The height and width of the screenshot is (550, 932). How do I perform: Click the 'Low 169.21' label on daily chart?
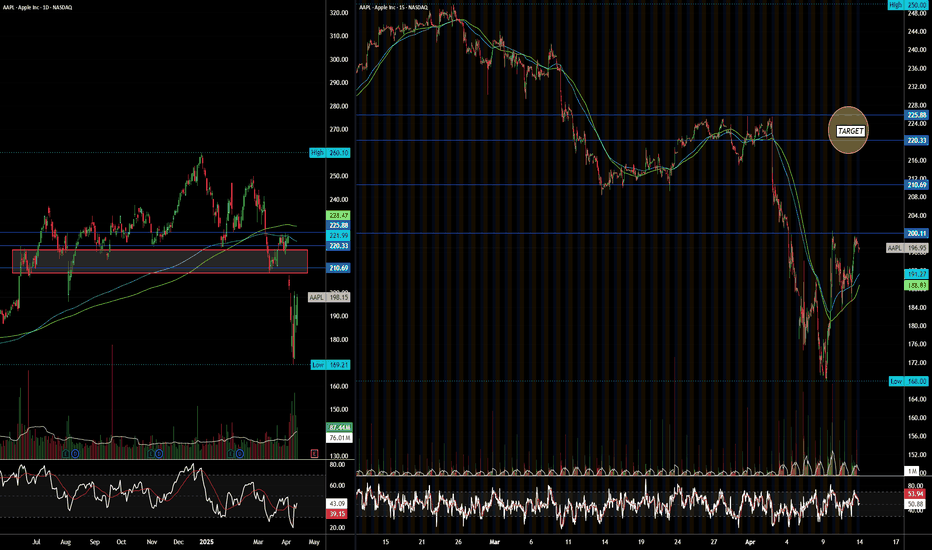330,364
